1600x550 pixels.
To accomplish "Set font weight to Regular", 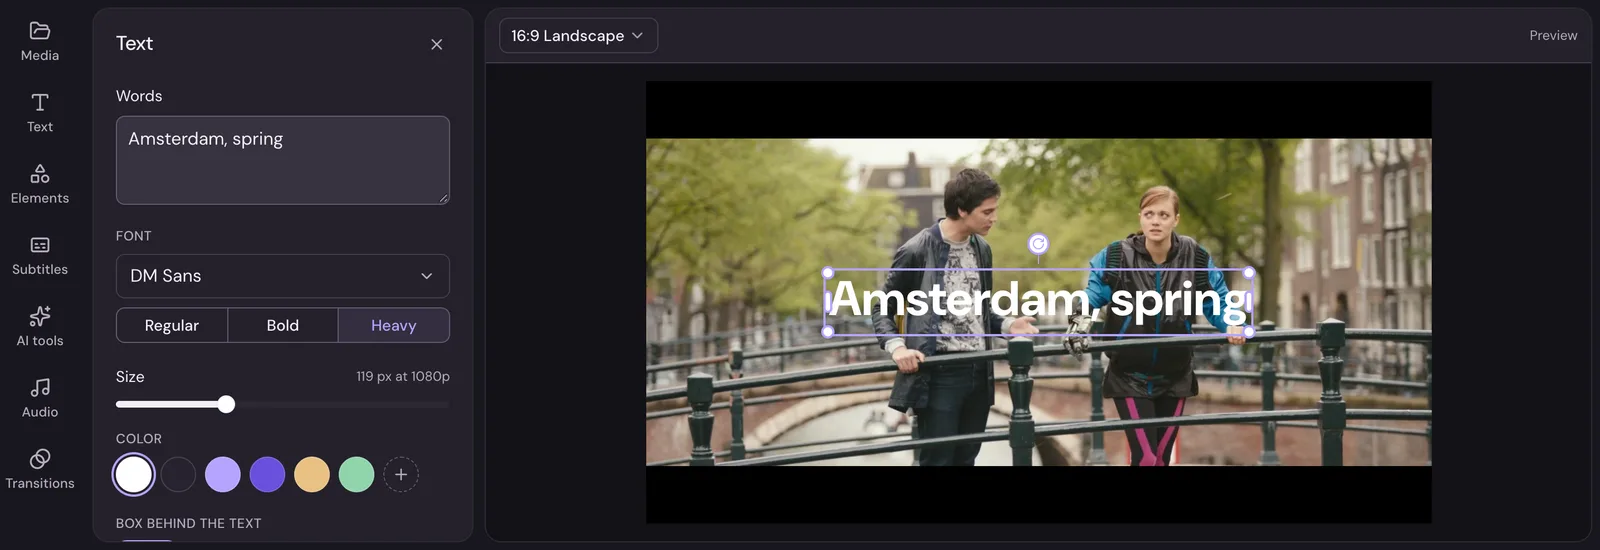I will point(172,325).
